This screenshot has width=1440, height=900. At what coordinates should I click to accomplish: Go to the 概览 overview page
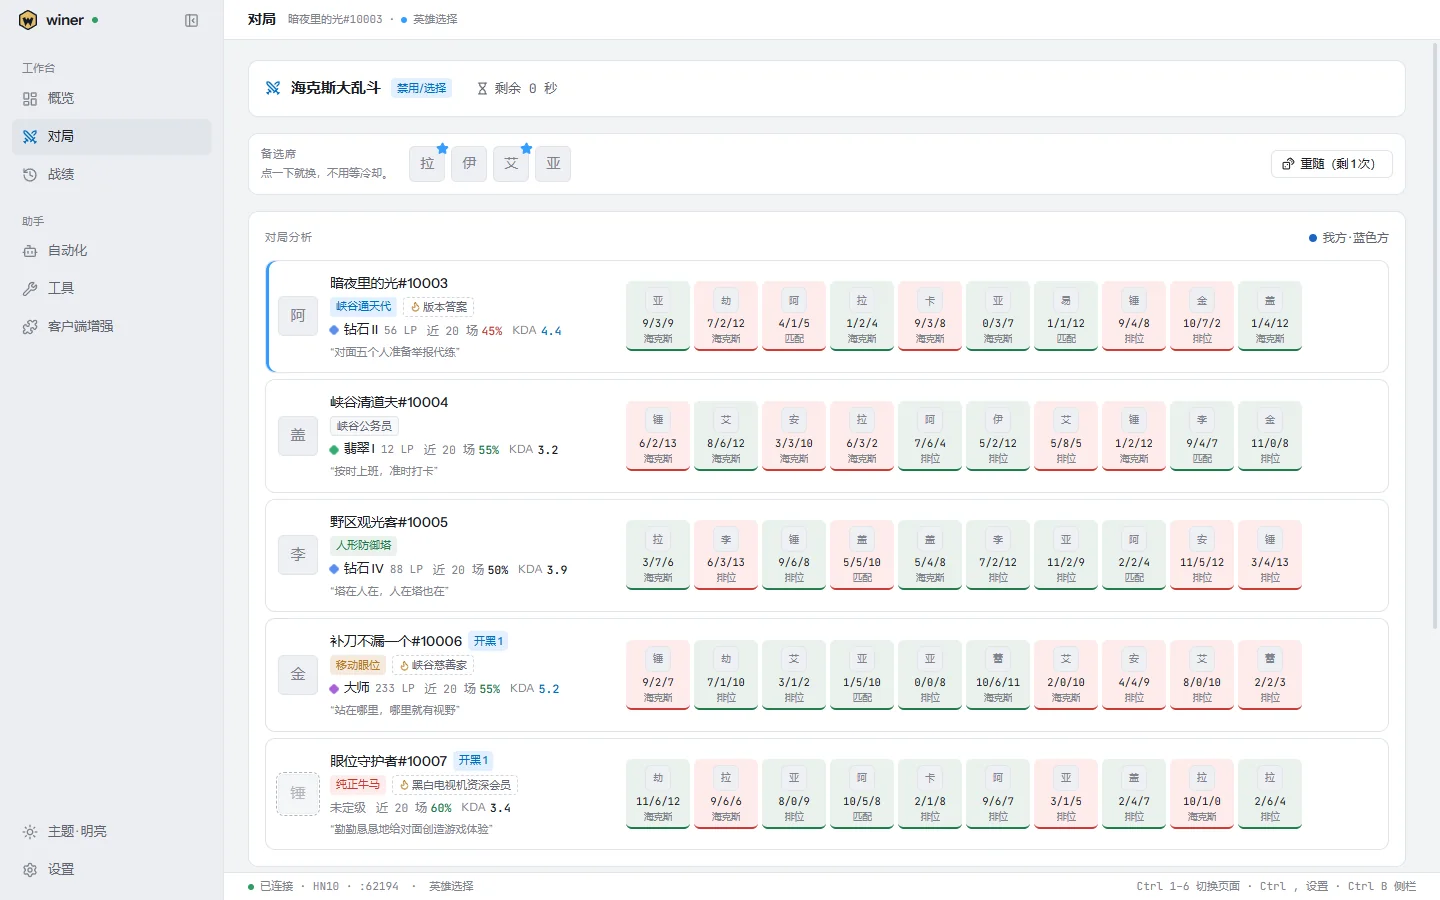[112, 98]
